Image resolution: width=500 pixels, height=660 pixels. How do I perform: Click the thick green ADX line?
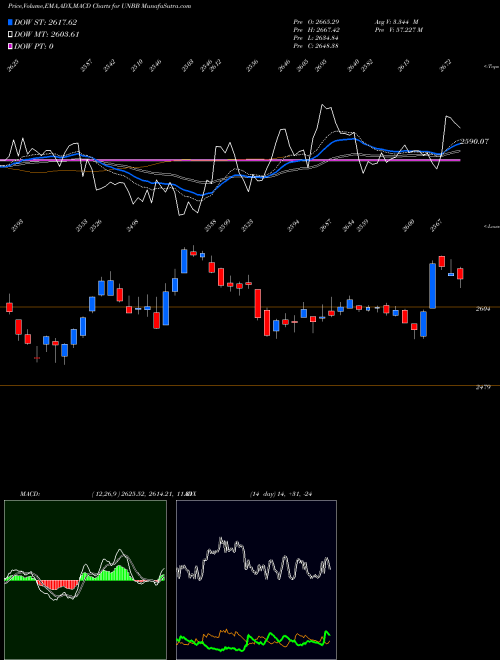(x=253, y=640)
